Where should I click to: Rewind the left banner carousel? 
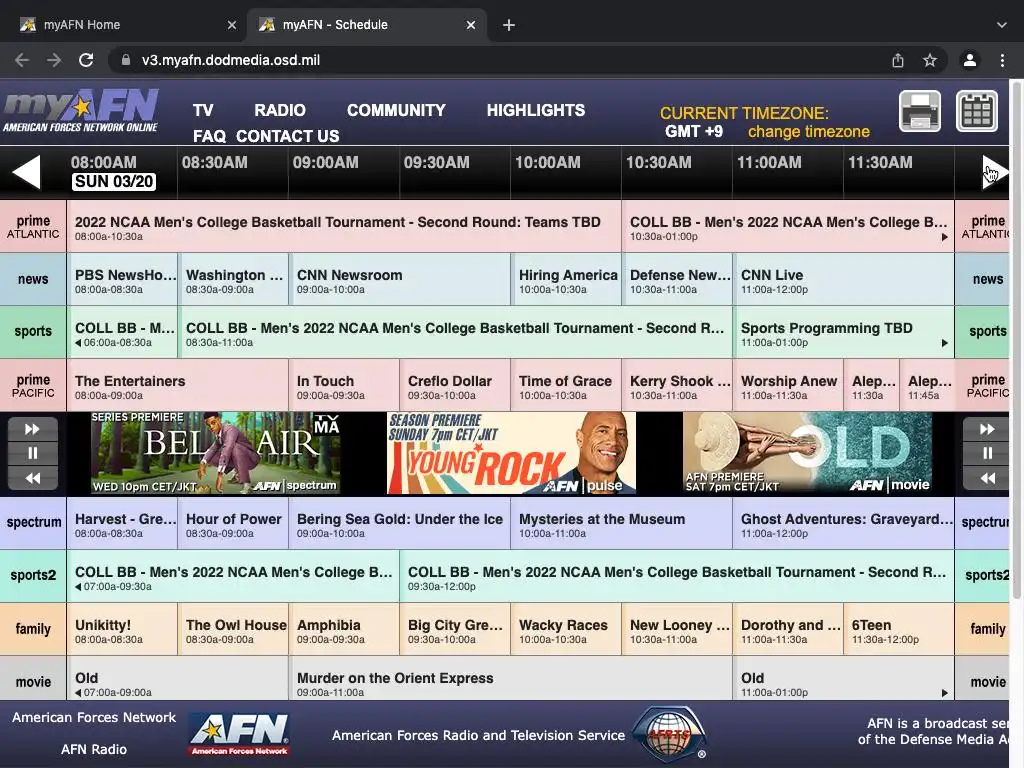coord(33,478)
